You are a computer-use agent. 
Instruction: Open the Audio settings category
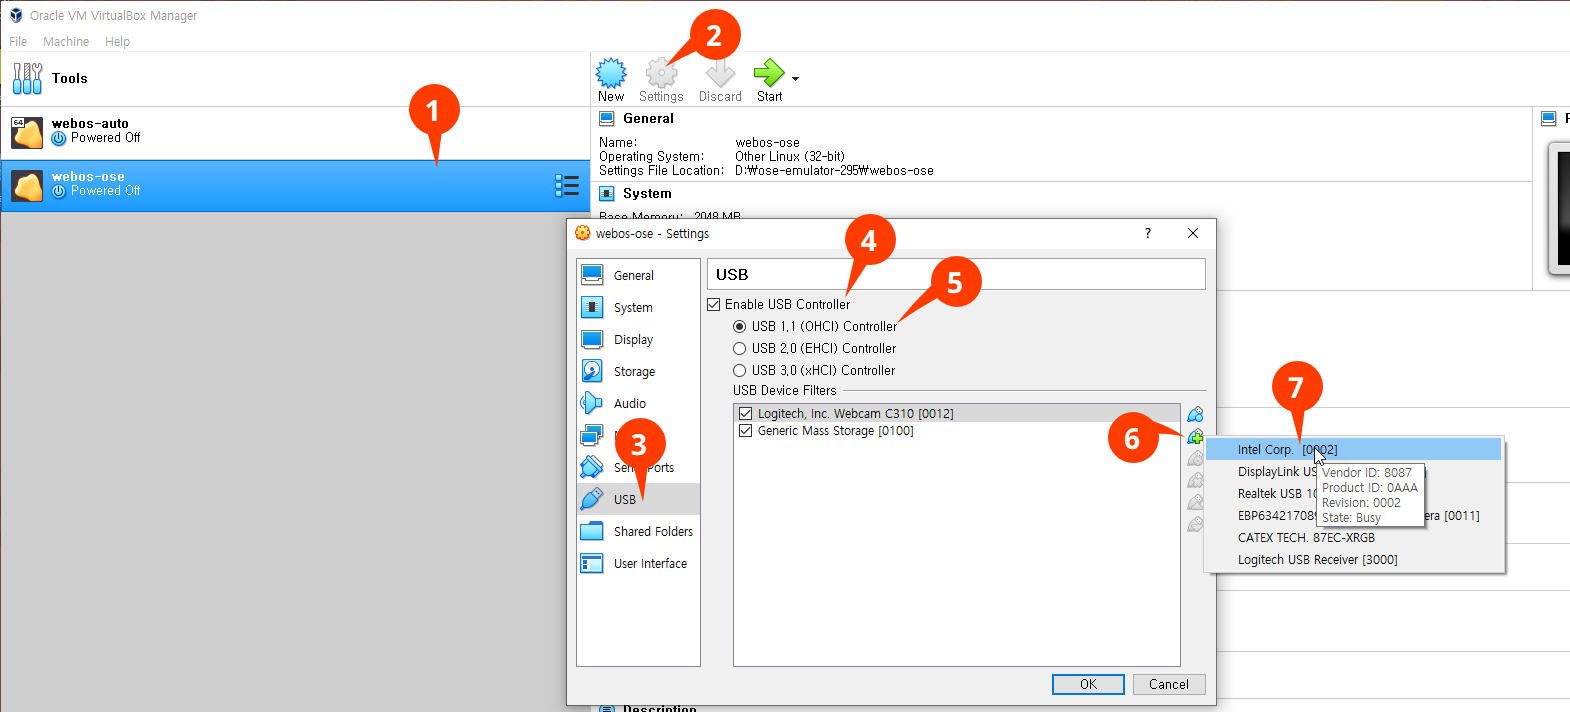pyautogui.click(x=638, y=403)
